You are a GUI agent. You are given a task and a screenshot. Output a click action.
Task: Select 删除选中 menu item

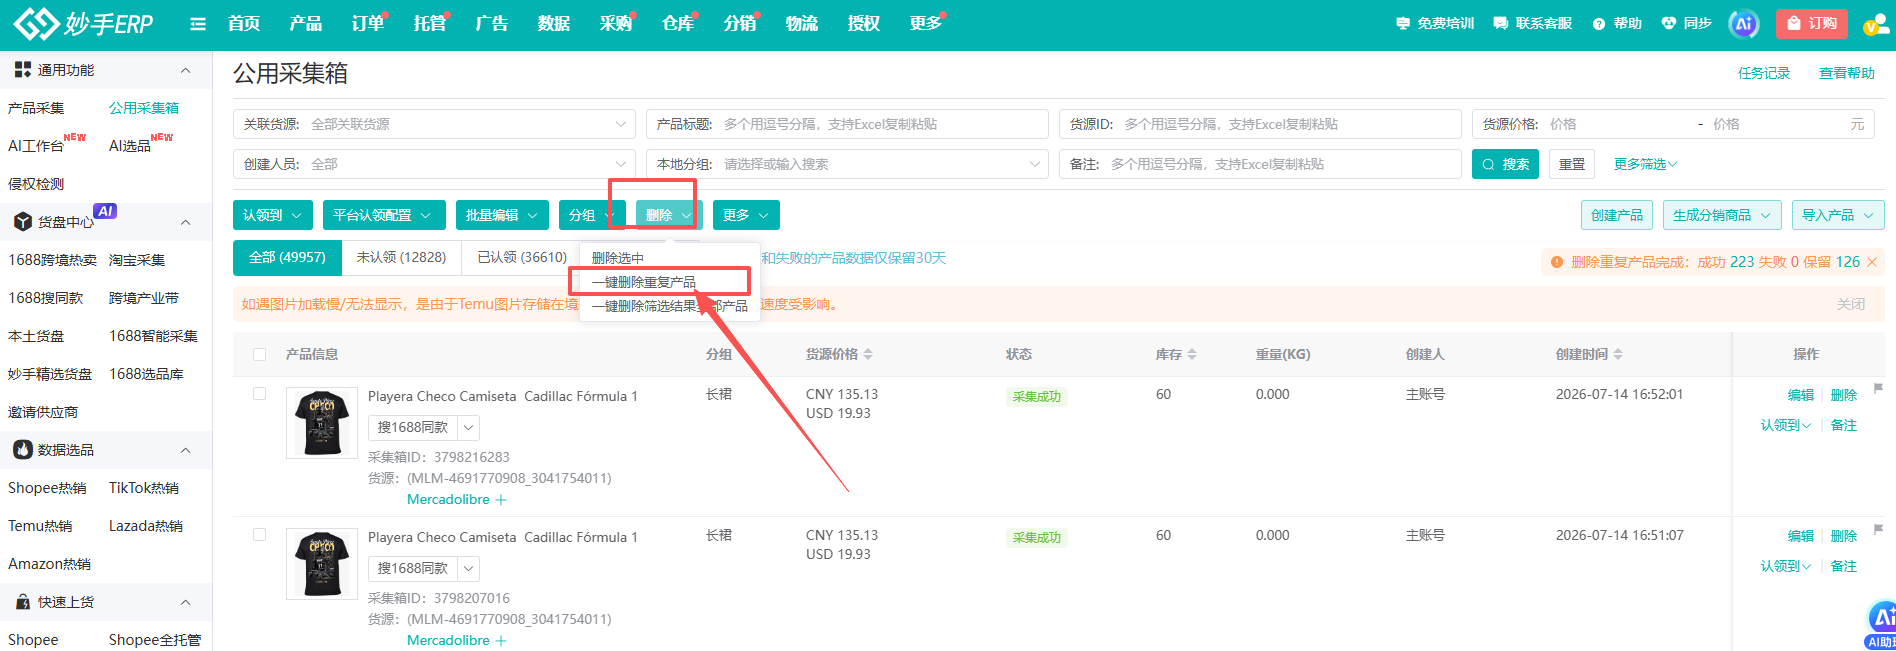617,258
